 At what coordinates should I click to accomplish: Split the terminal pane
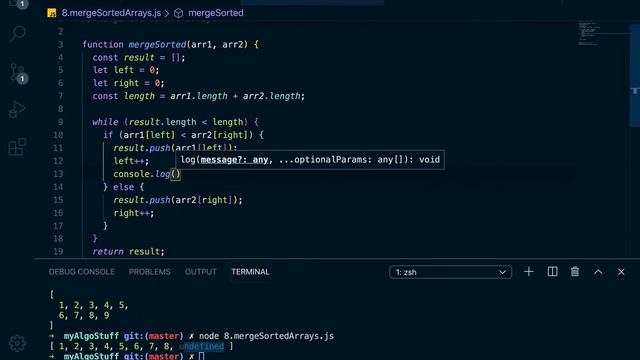552,272
